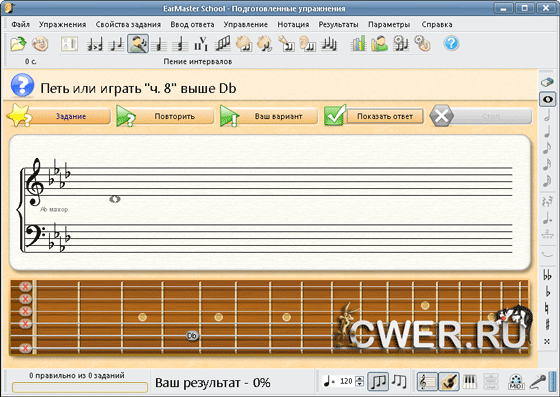
Task: Click the tutor face icon
Action: pyautogui.click(x=40, y=44)
